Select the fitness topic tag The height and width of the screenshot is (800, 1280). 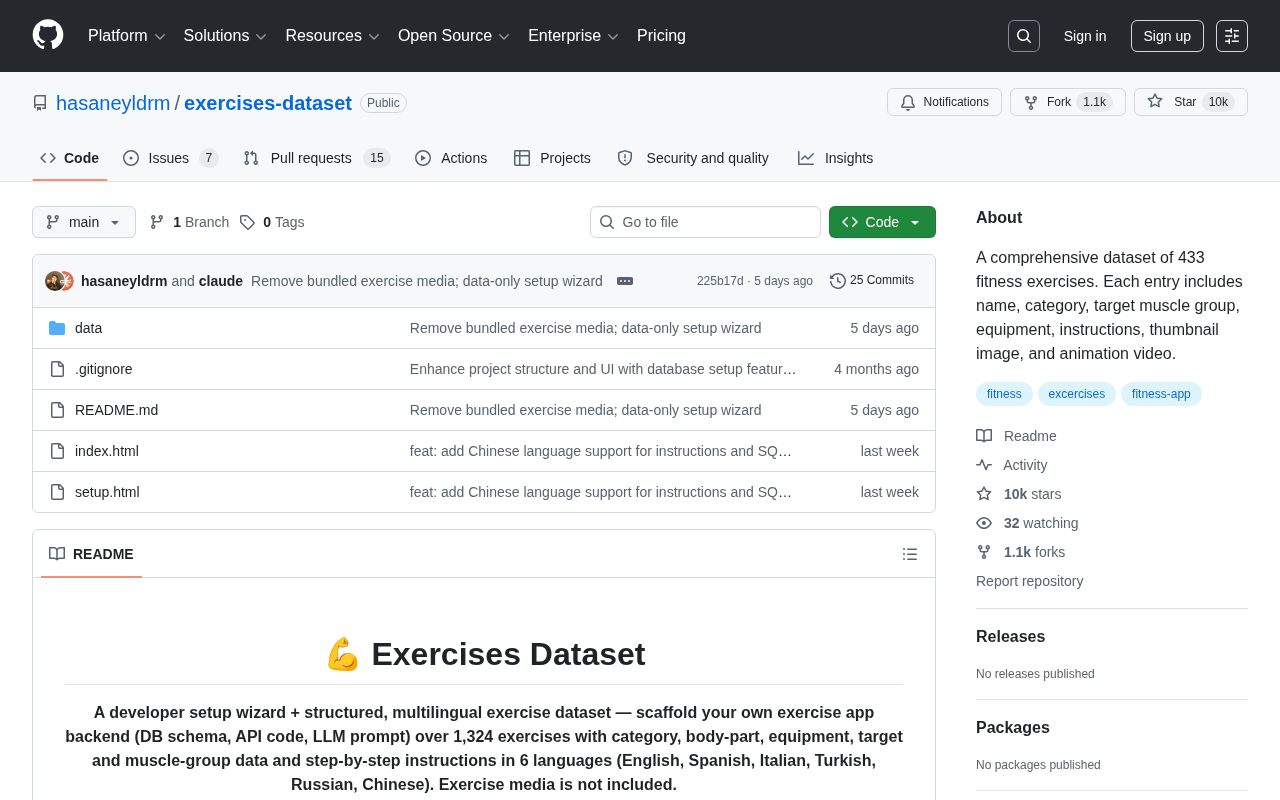click(x=1004, y=394)
